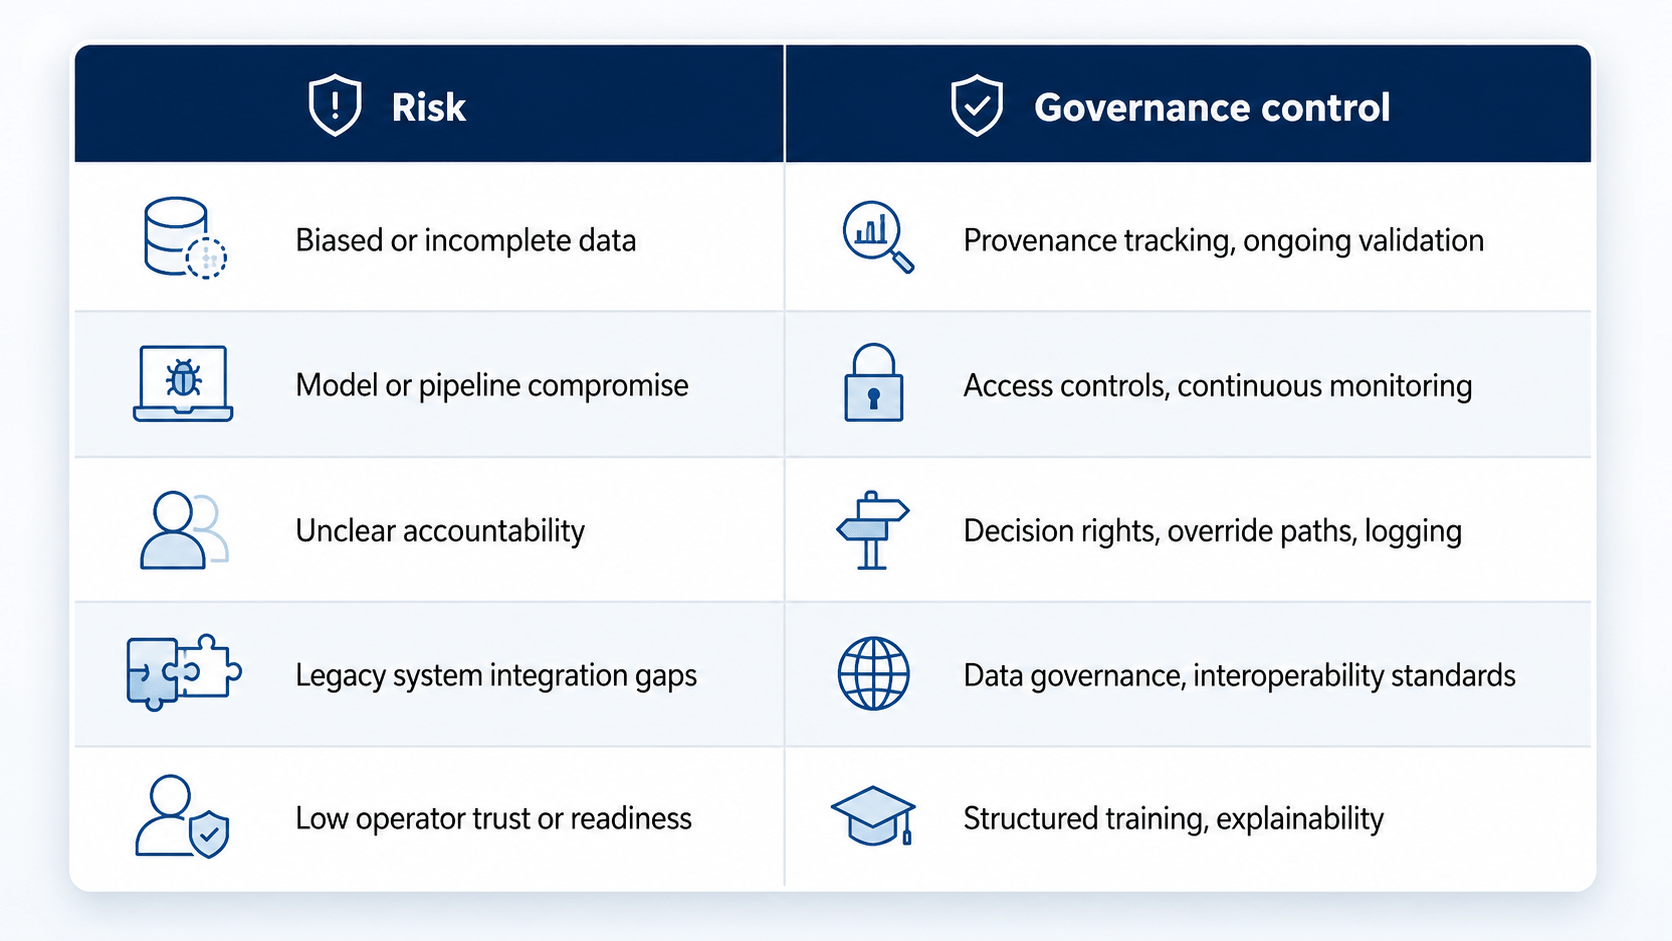Click the graduation cap training icon
The image size is (1672, 941).
(x=874, y=817)
